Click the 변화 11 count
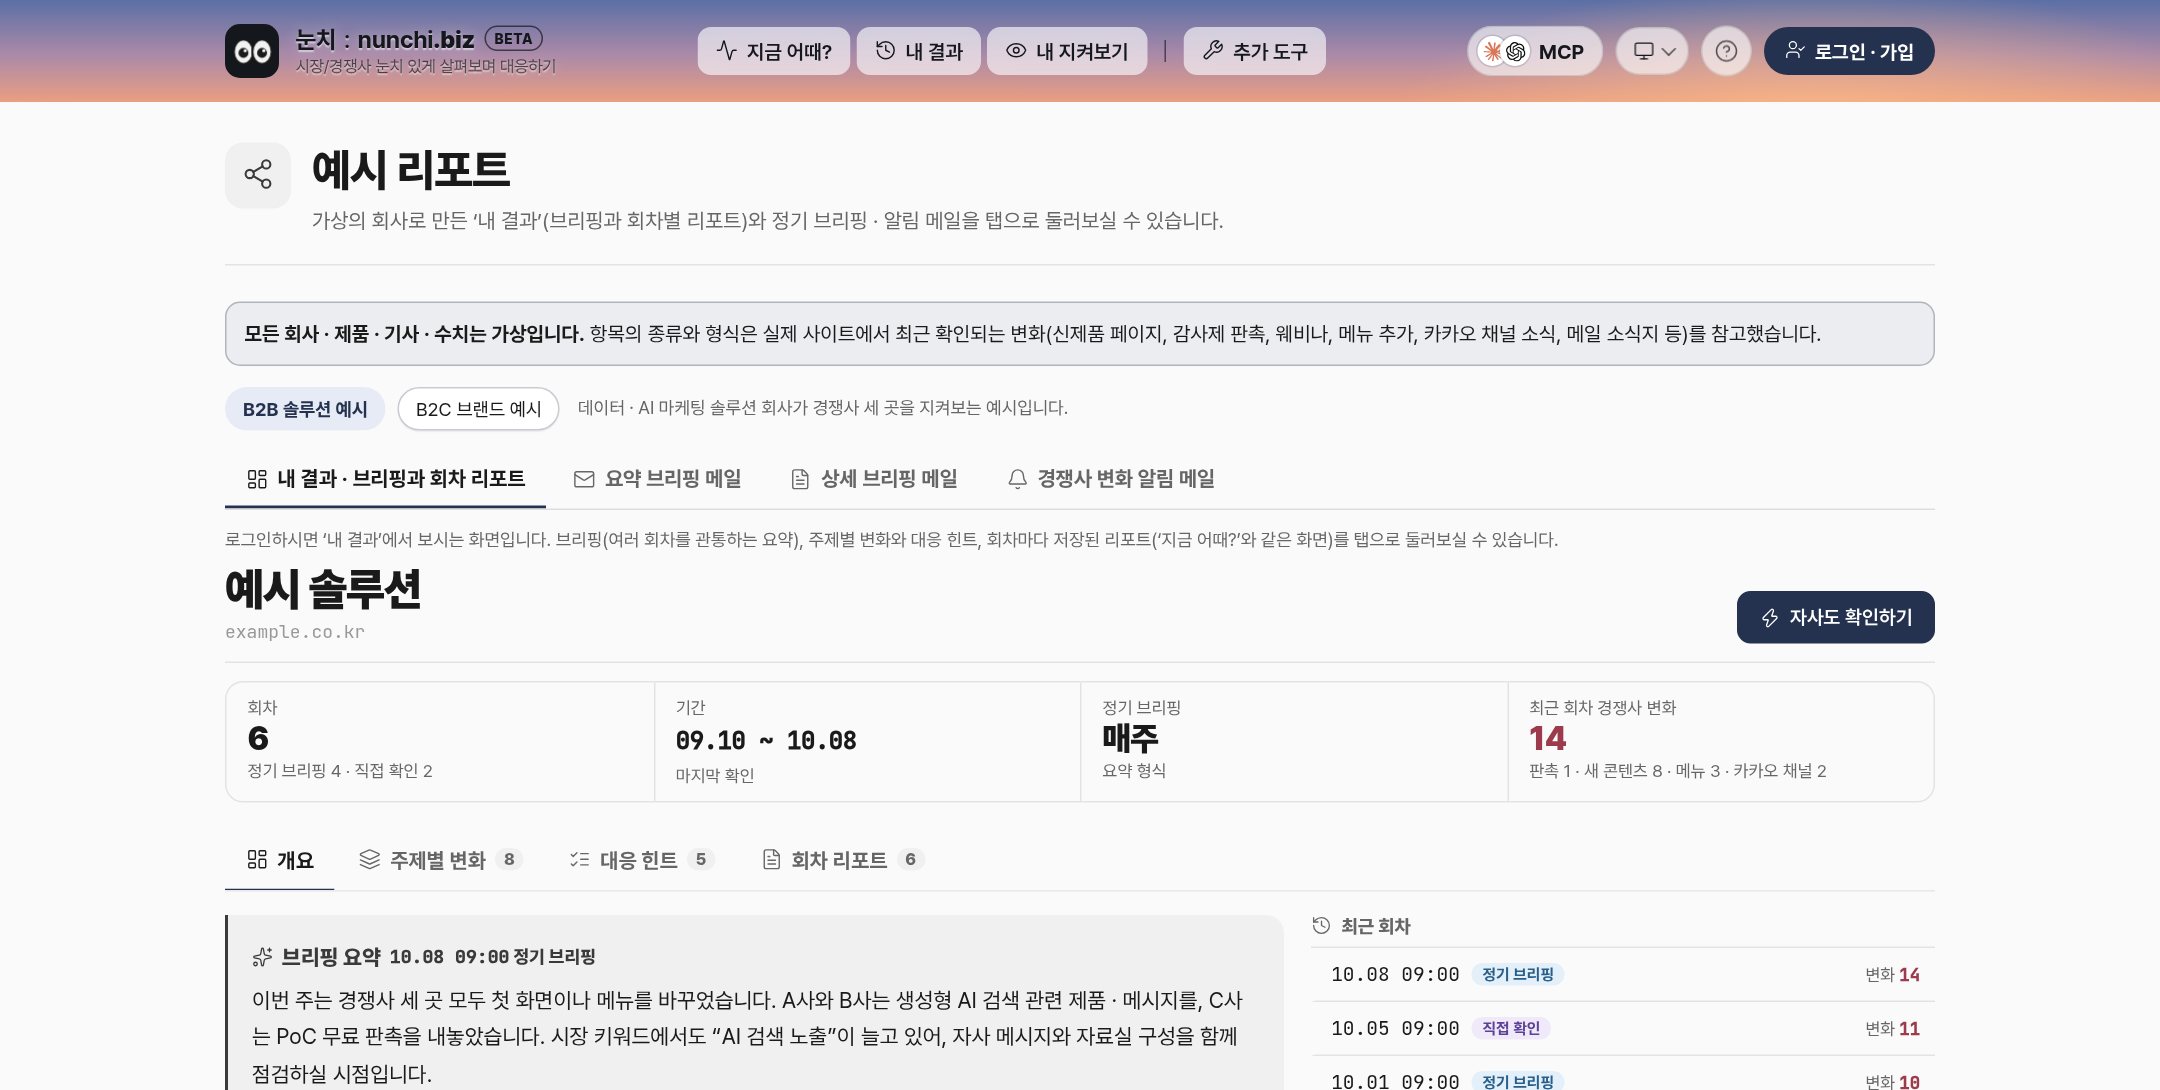 click(1892, 1029)
